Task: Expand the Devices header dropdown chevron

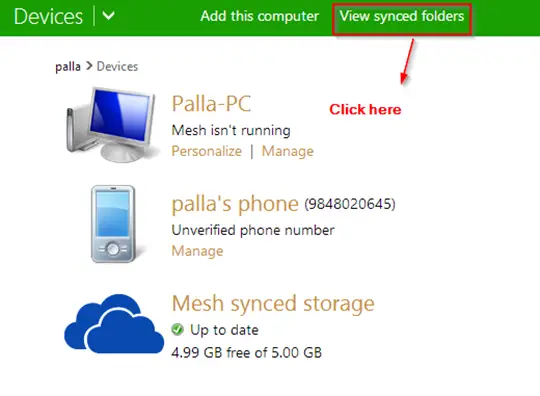Action: [x=108, y=16]
